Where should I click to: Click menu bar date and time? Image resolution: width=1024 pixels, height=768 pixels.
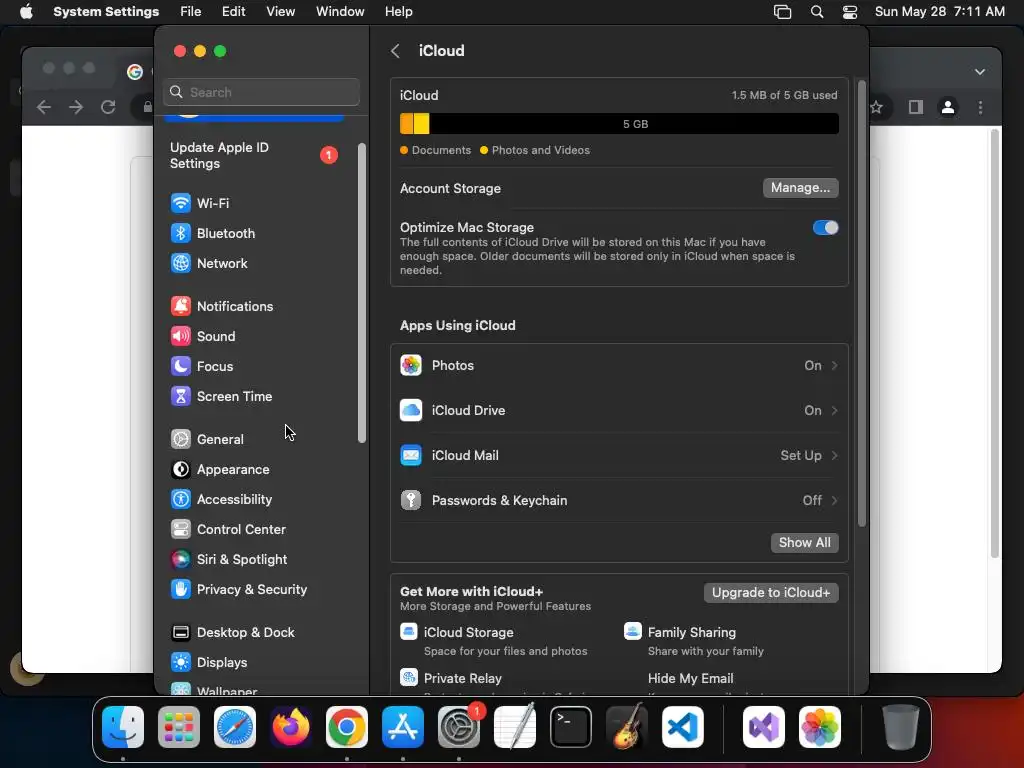tap(939, 12)
